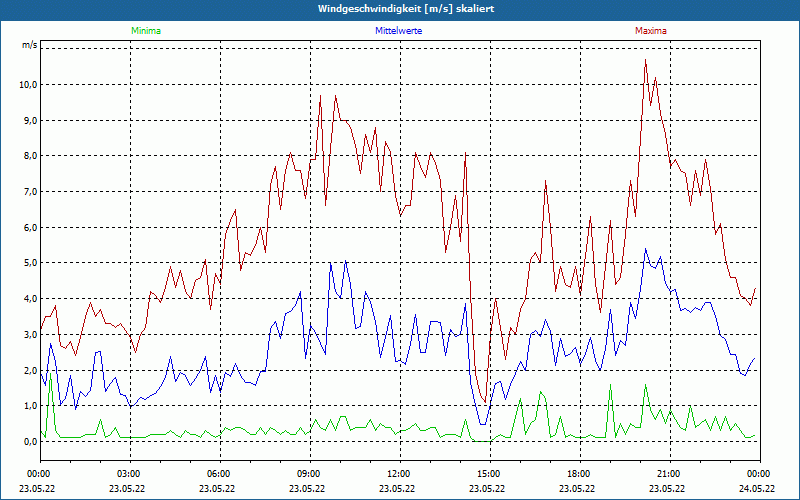Viewport: 800px width, 500px height.
Task: Click the '7,0' y-axis value
Action: tap(31, 192)
